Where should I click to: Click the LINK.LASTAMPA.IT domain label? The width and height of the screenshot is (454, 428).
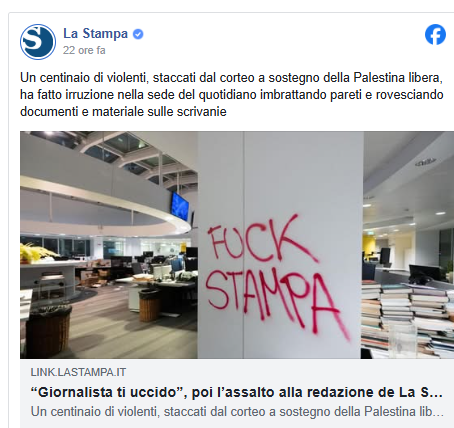(x=78, y=372)
